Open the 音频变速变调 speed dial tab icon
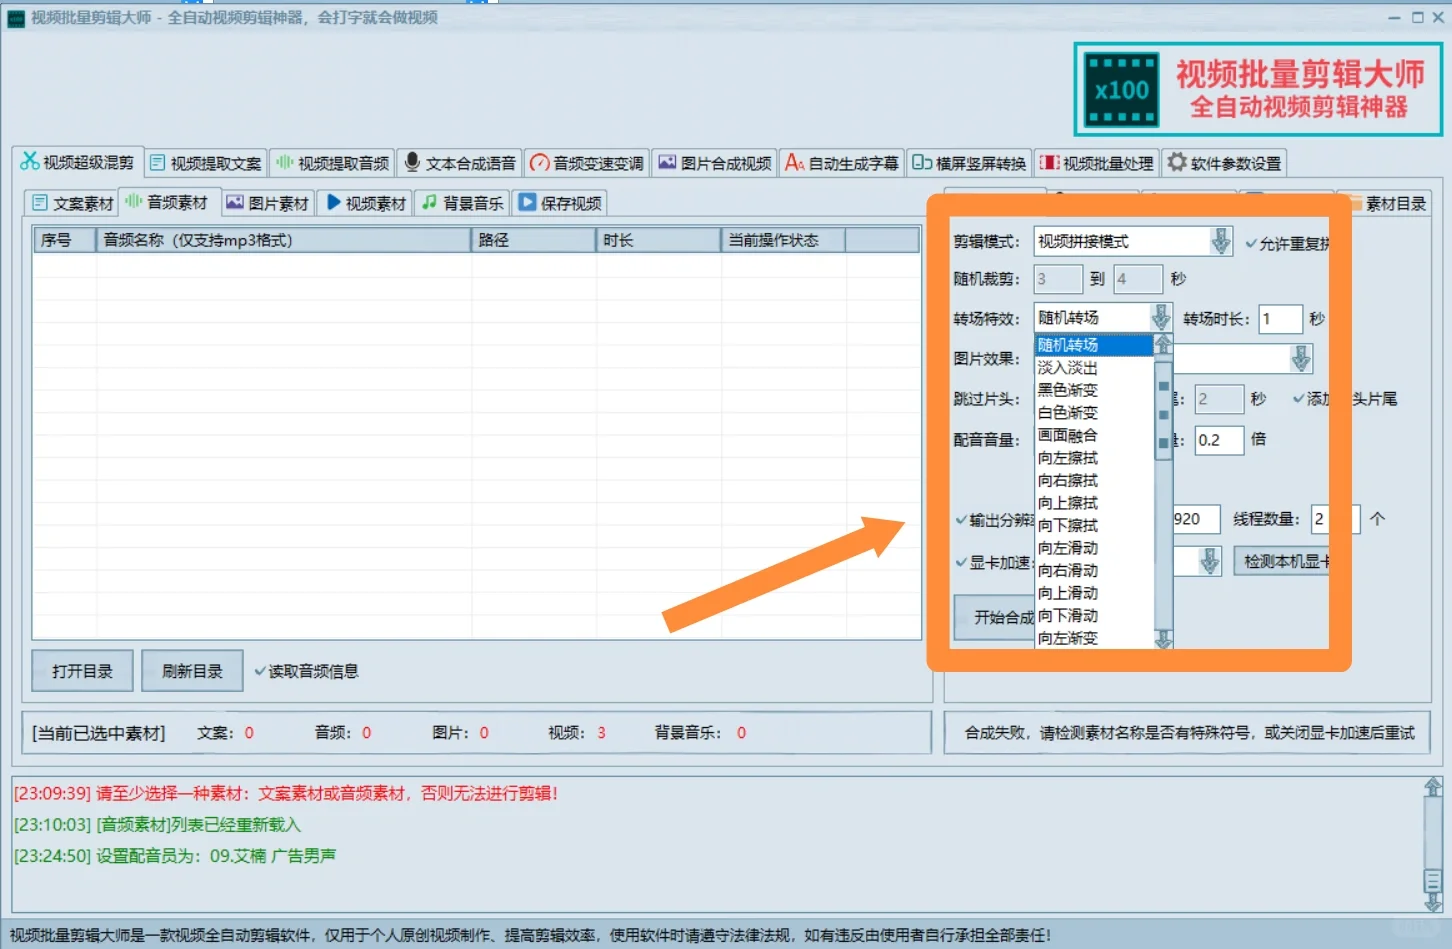 click(540, 163)
